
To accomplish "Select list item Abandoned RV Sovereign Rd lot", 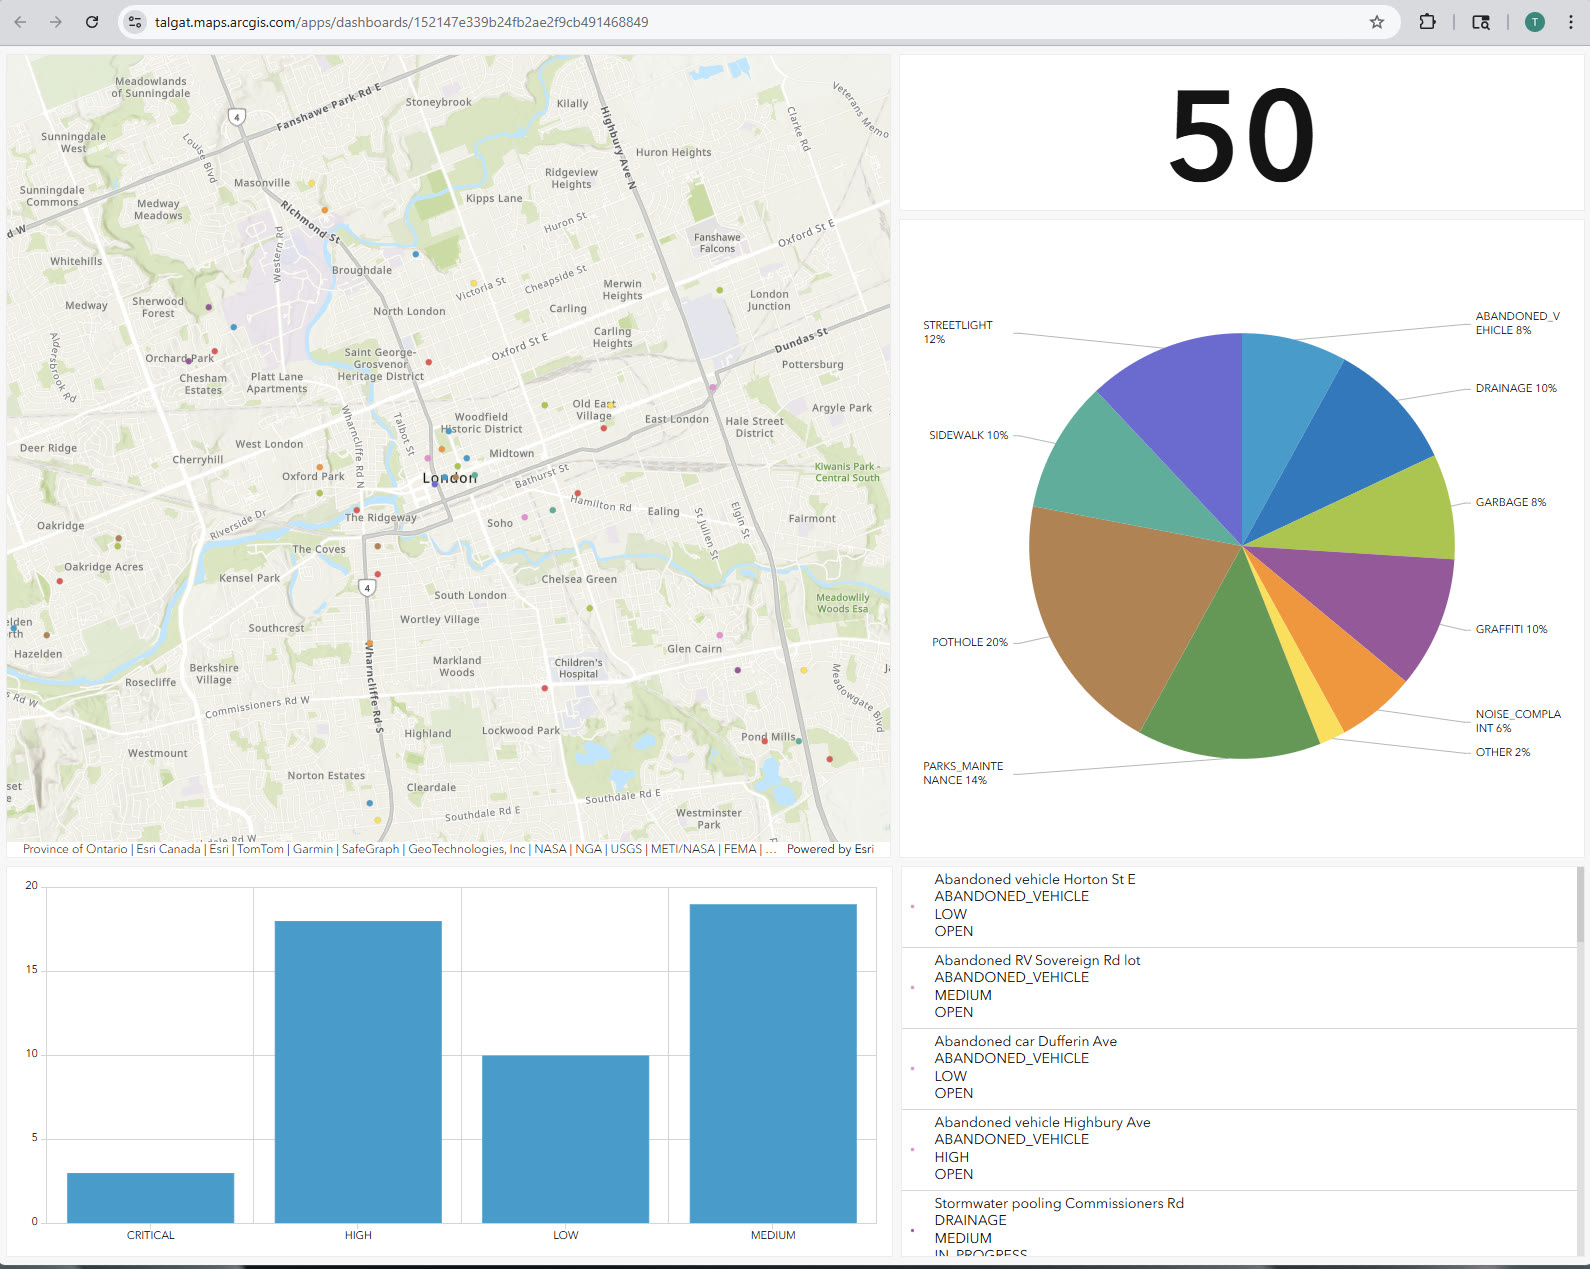I will pyautogui.click(x=1240, y=987).
